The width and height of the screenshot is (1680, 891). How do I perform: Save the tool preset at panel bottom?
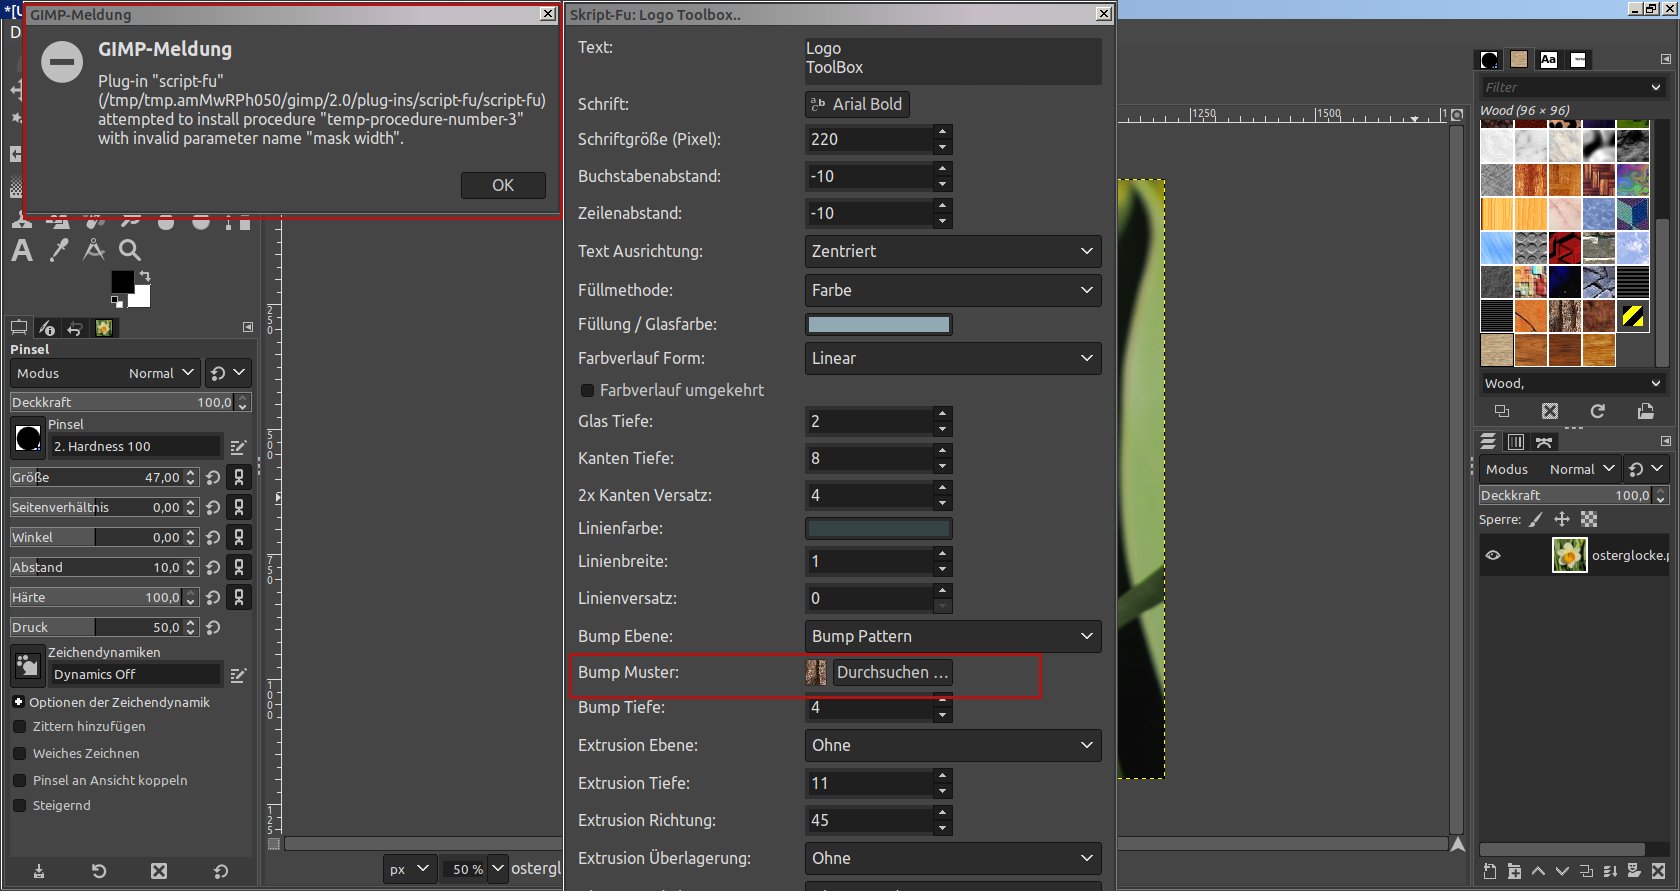click(39, 871)
